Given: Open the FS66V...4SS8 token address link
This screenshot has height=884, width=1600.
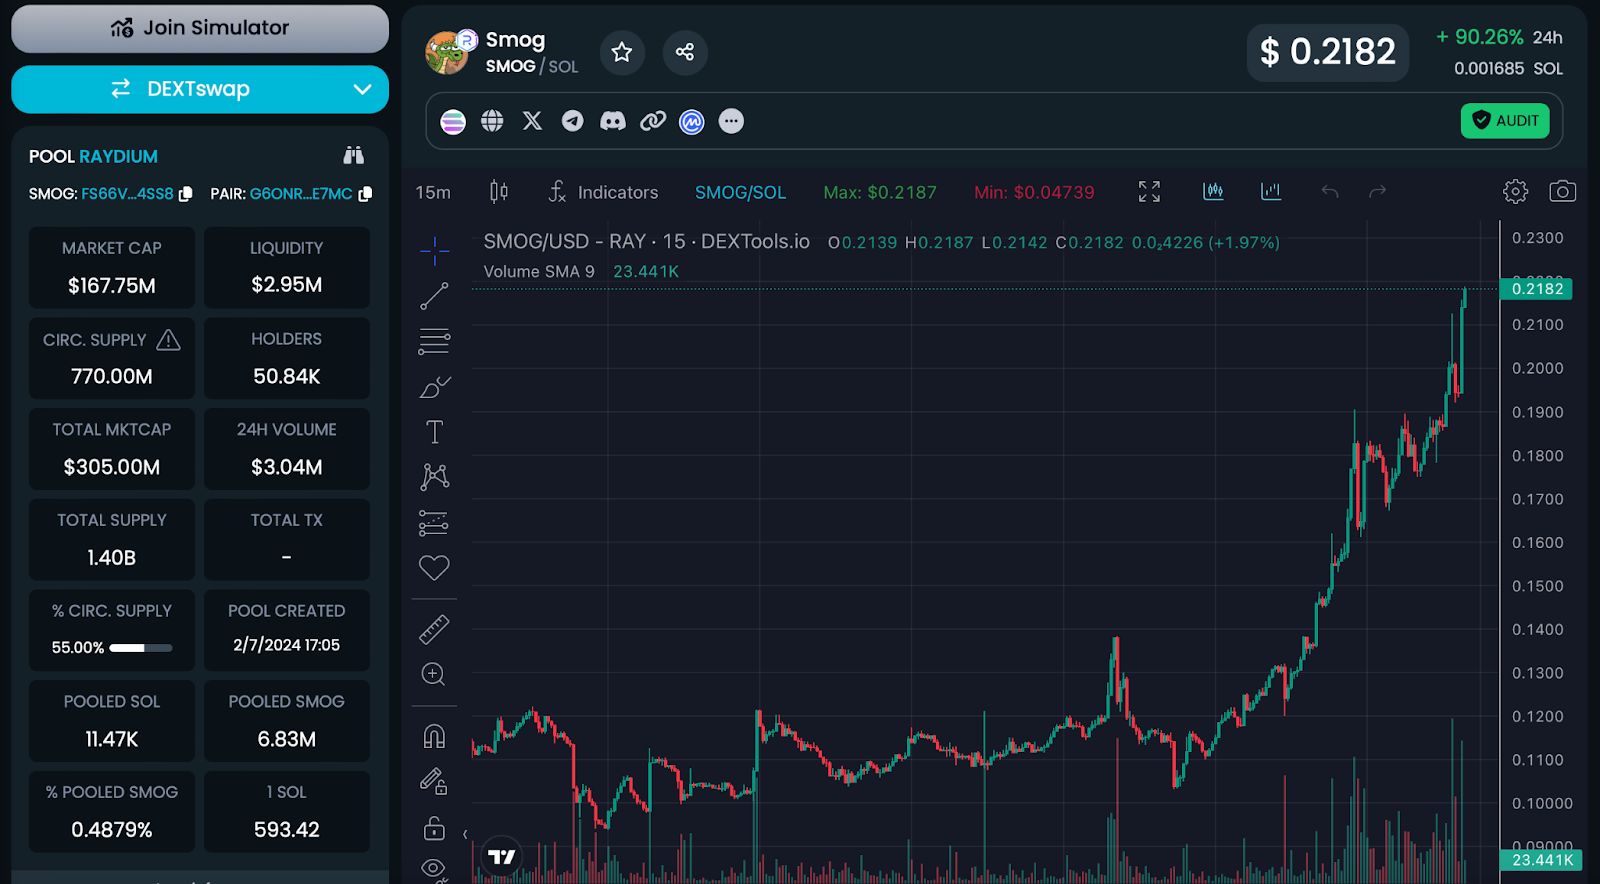Looking at the screenshot, I should pos(127,194).
